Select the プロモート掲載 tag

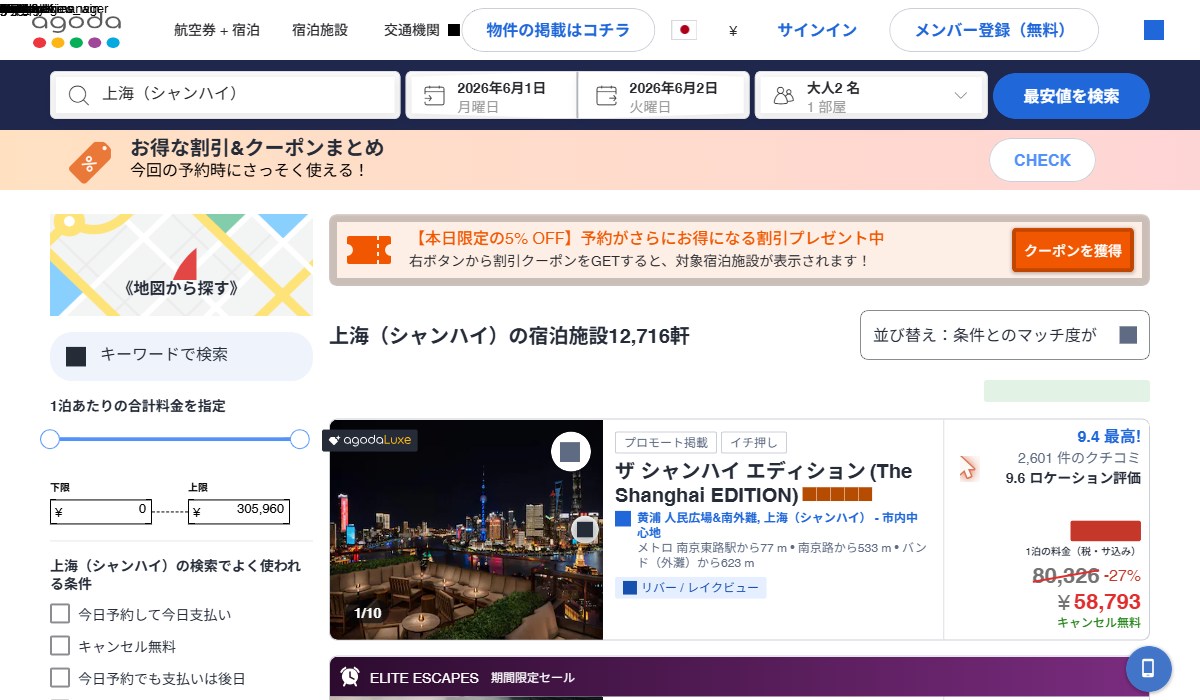click(x=666, y=442)
